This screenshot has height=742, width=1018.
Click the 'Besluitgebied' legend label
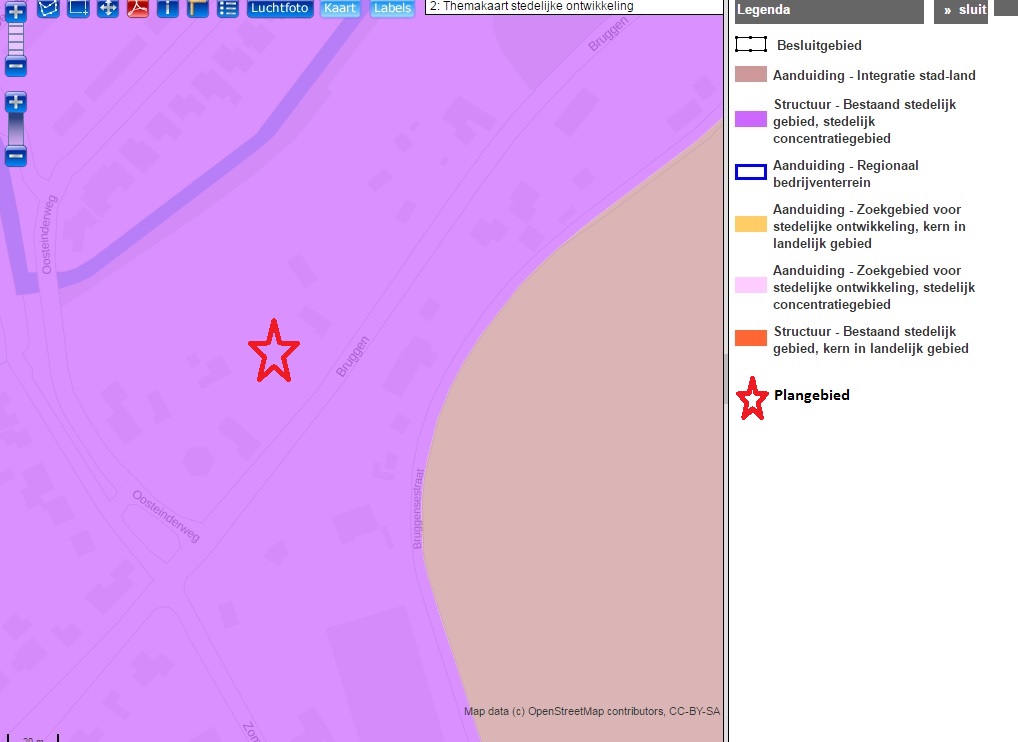pos(819,45)
